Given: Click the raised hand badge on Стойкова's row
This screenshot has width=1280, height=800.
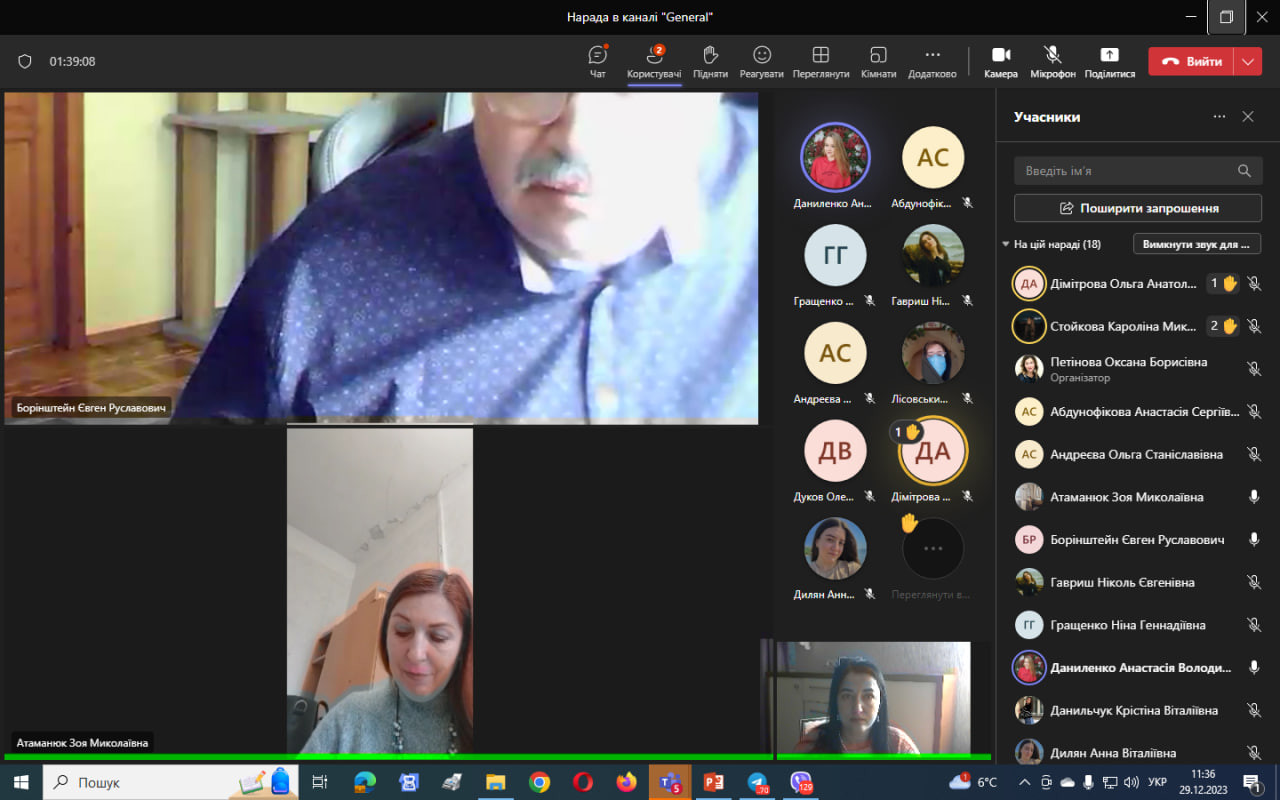Looking at the screenshot, I should click(1223, 326).
